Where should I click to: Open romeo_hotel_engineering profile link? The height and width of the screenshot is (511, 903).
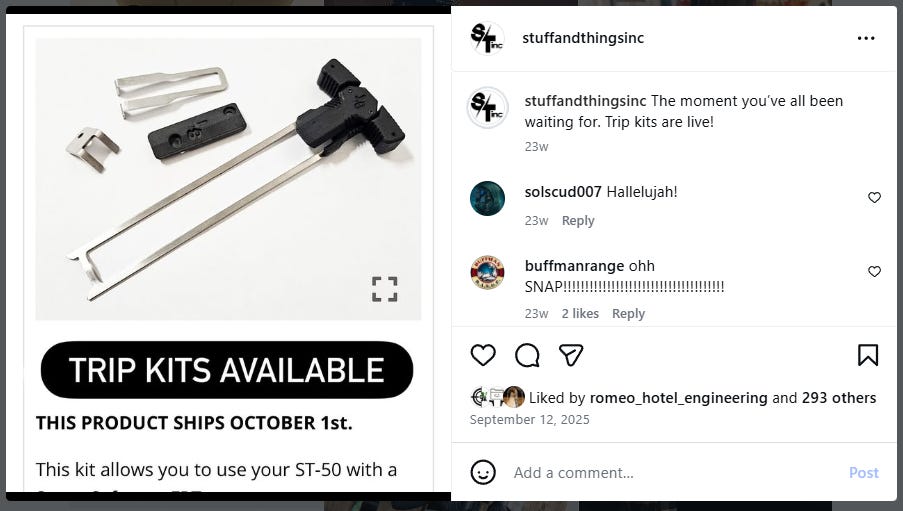678,398
